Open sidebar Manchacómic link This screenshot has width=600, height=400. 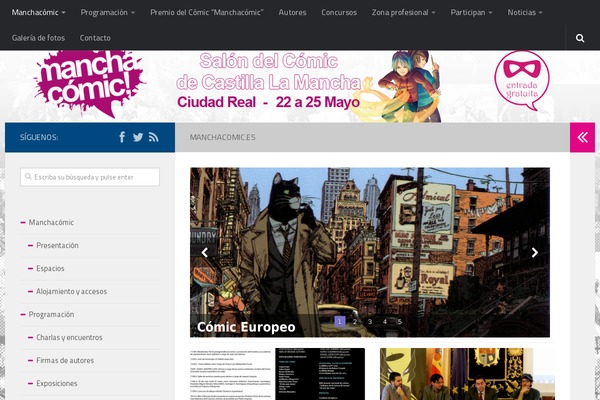click(51, 222)
